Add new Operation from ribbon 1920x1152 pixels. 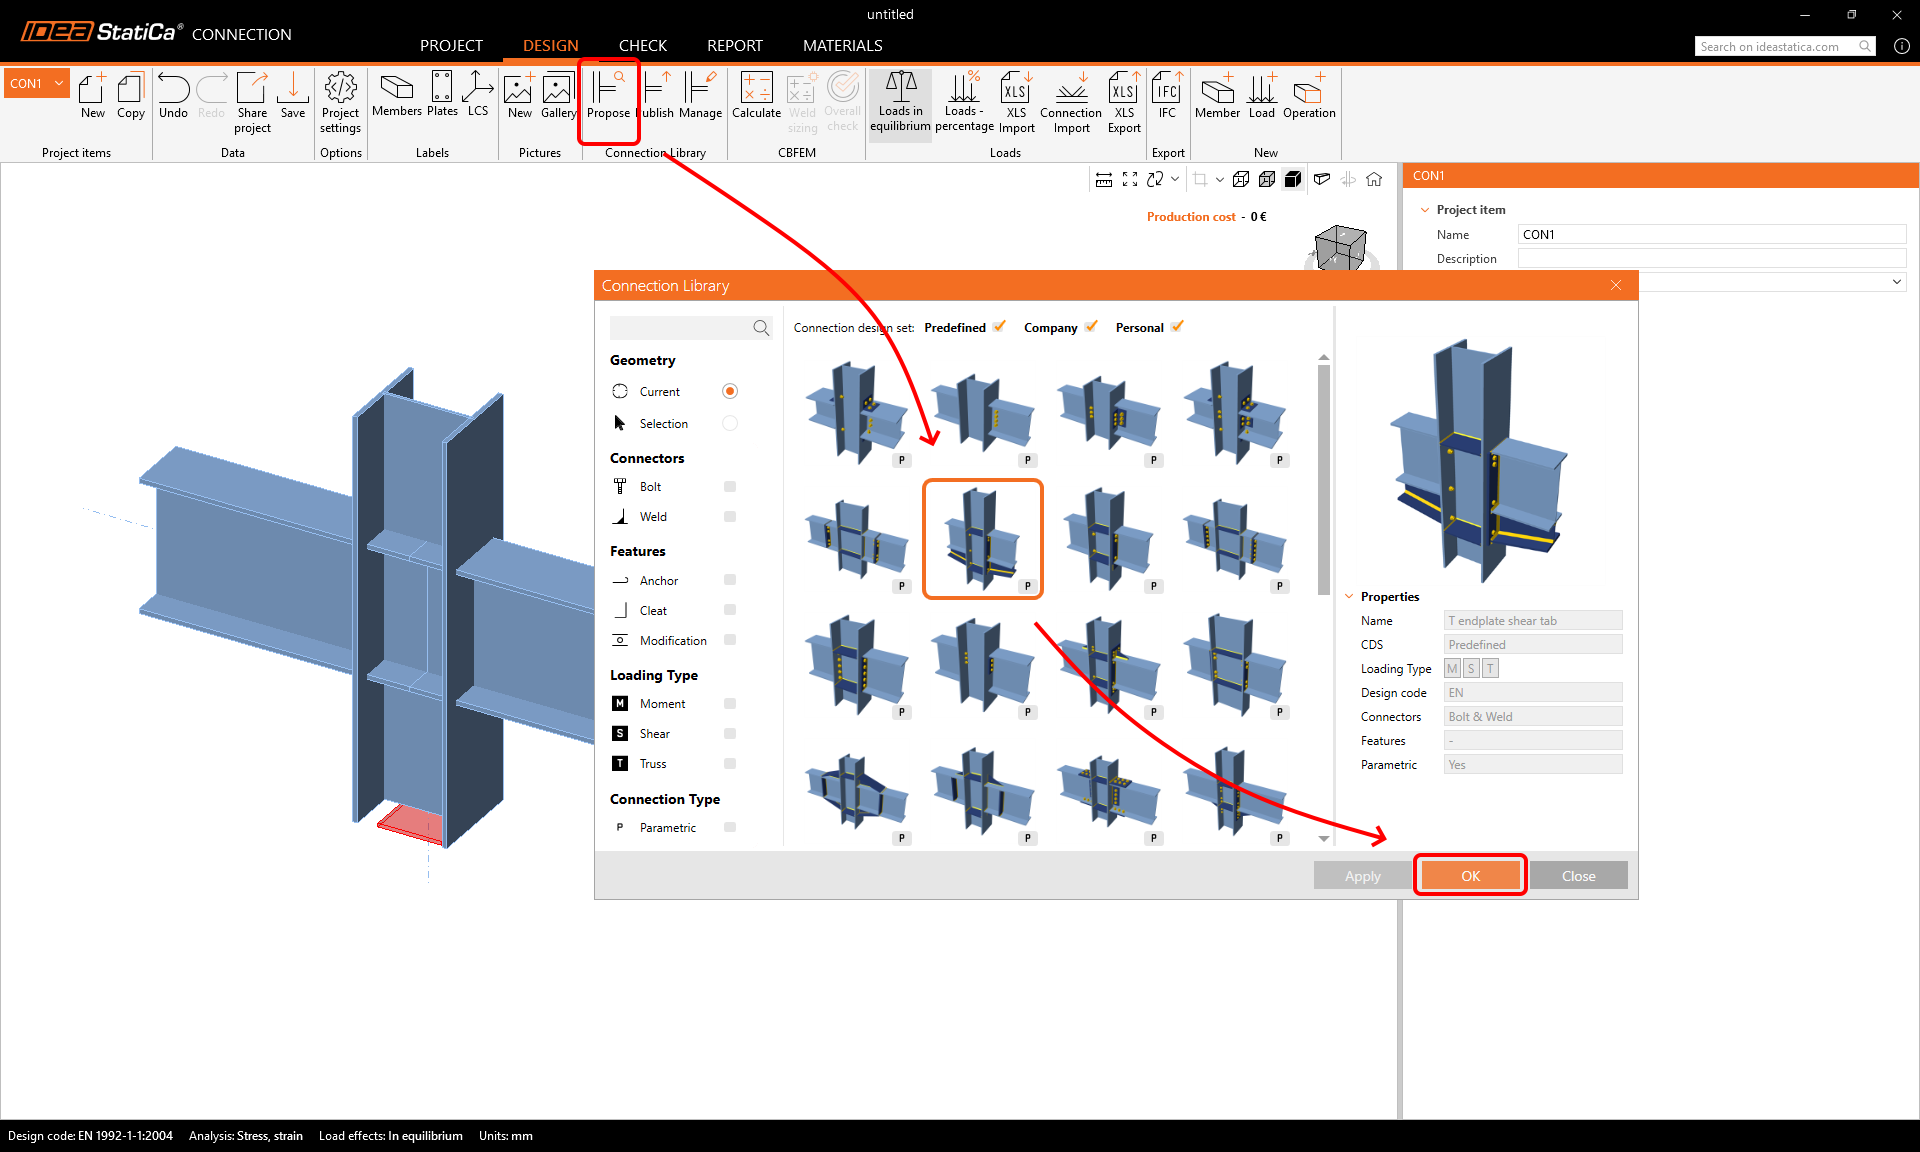pos(1308,95)
